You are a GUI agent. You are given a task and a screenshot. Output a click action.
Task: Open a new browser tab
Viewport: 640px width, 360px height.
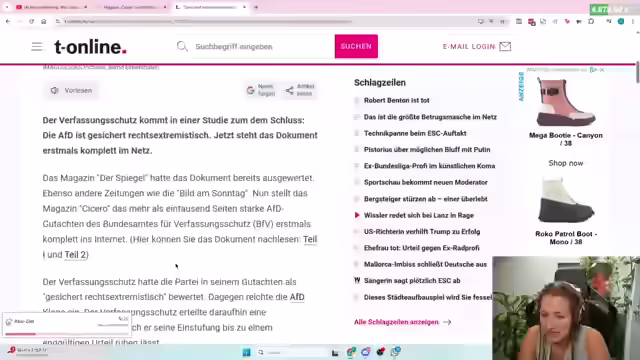pos(256,7)
